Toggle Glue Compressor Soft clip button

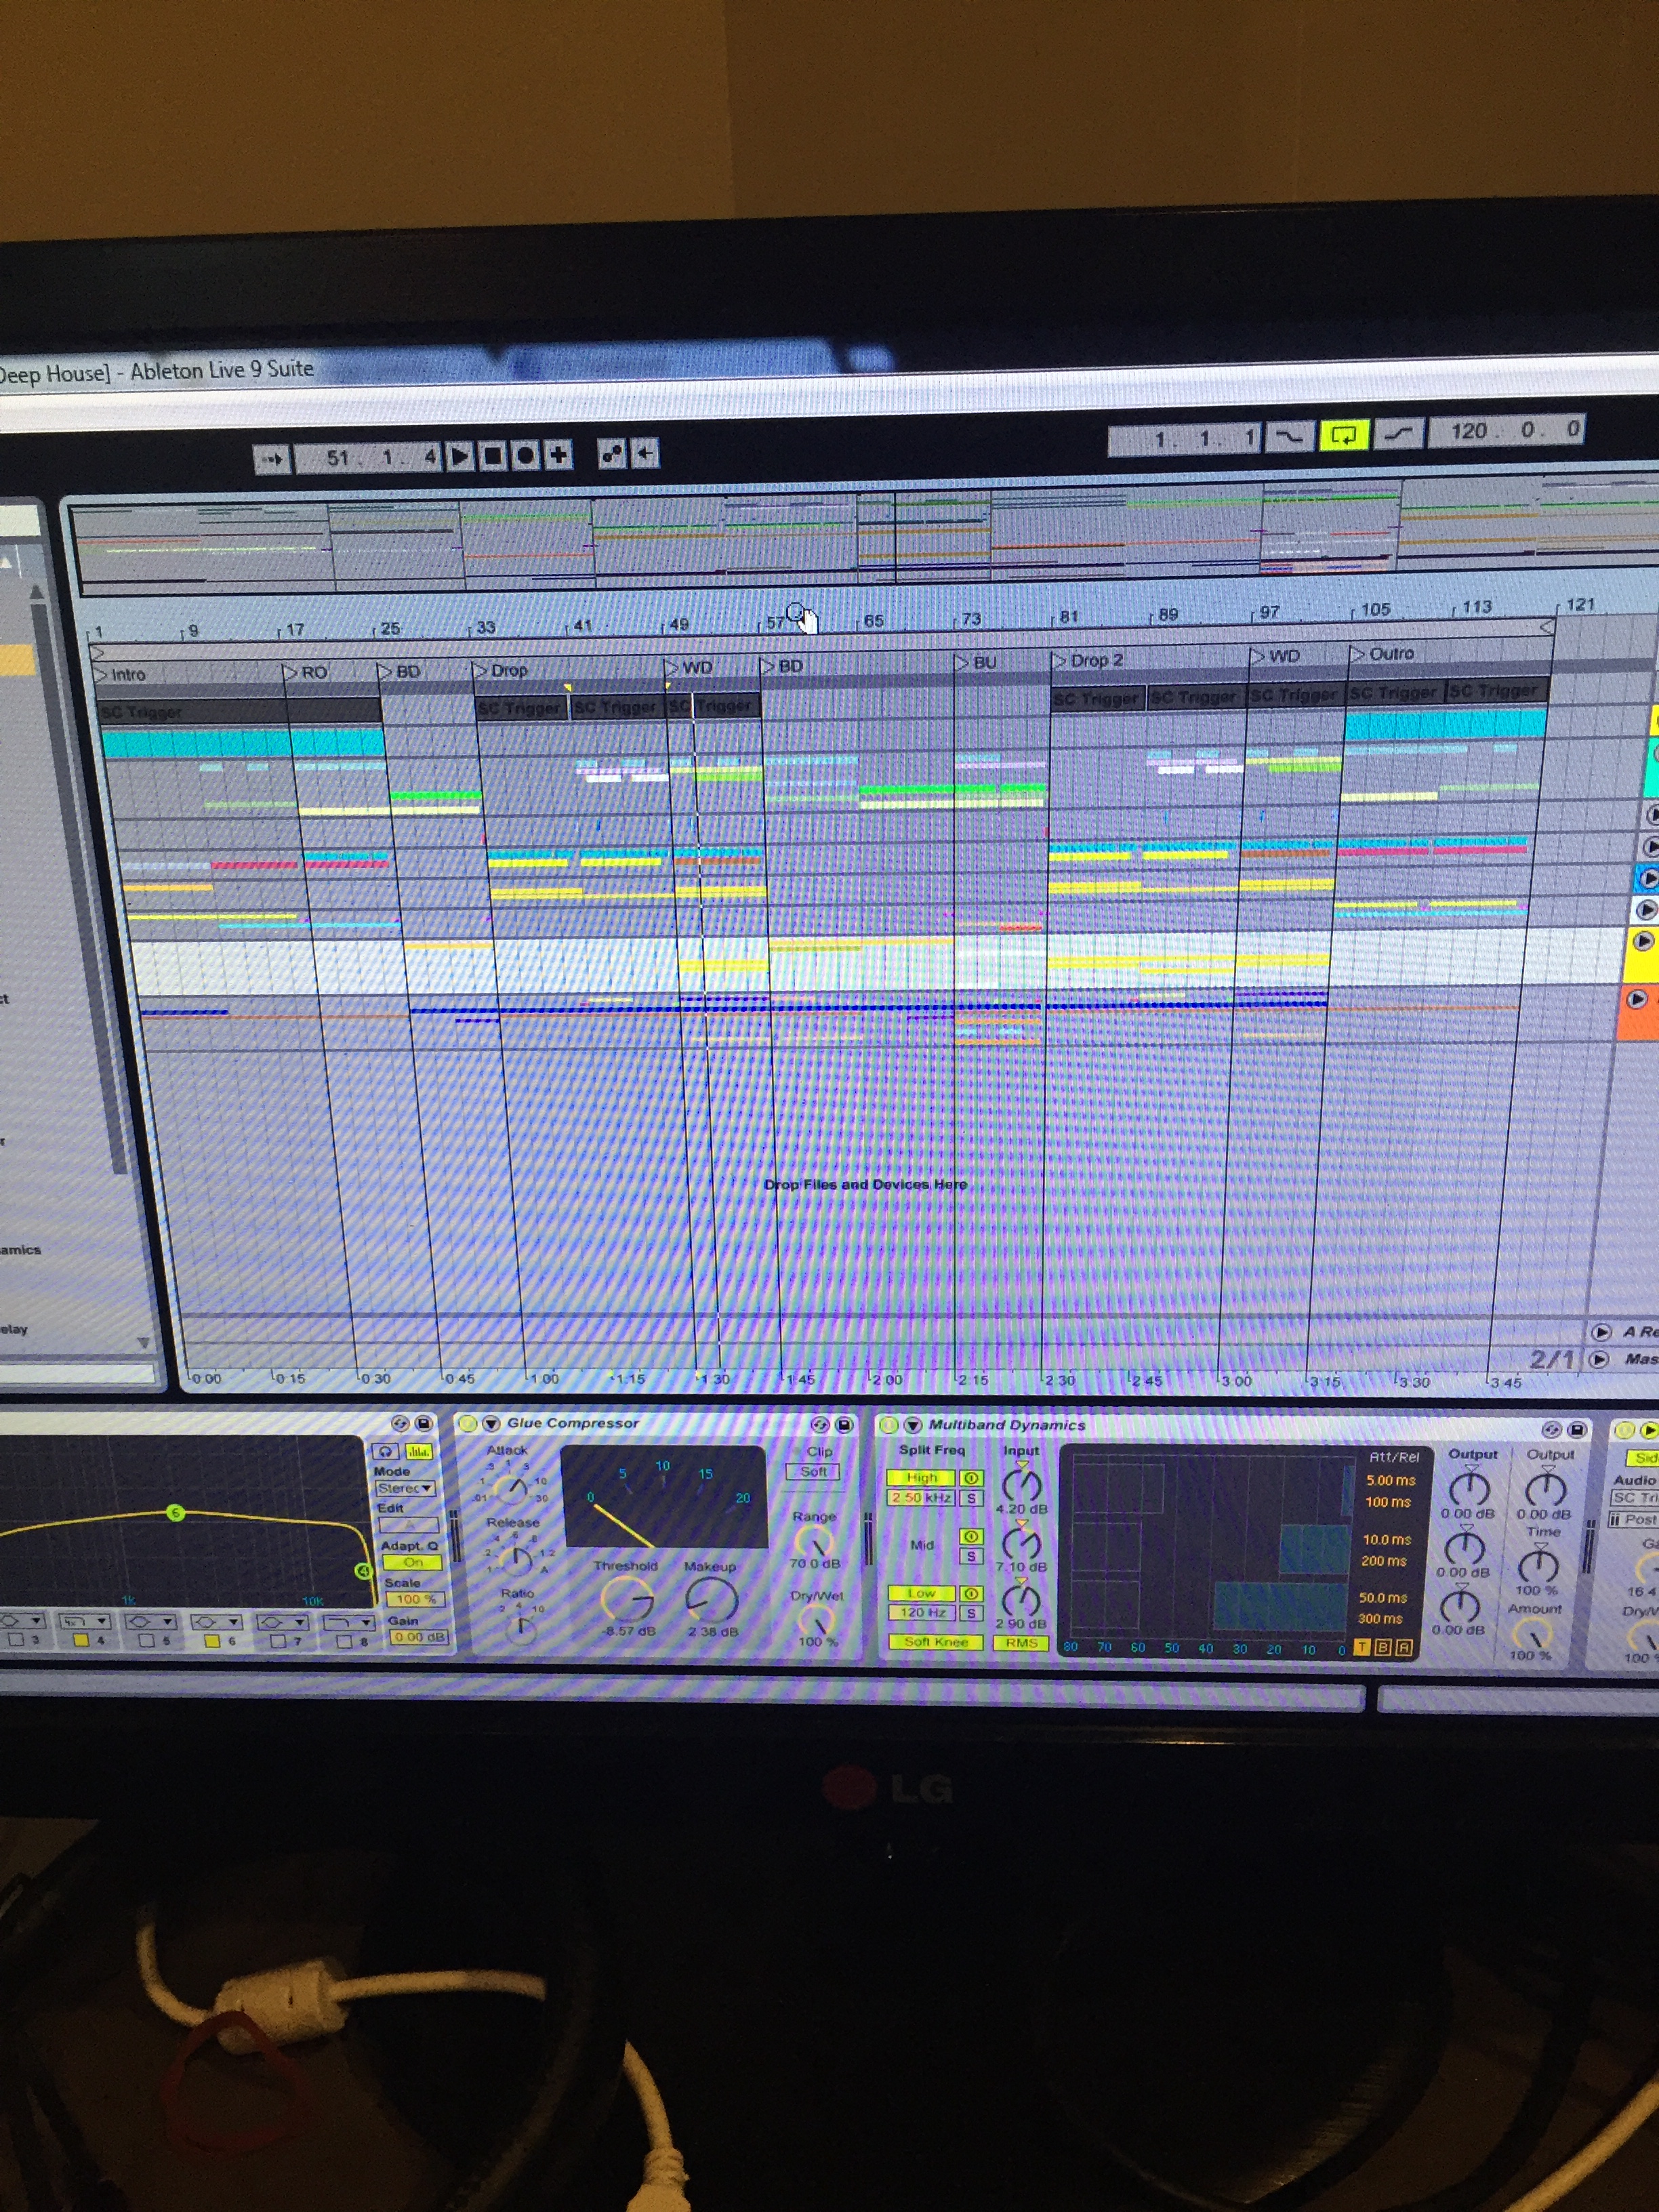[814, 1471]
